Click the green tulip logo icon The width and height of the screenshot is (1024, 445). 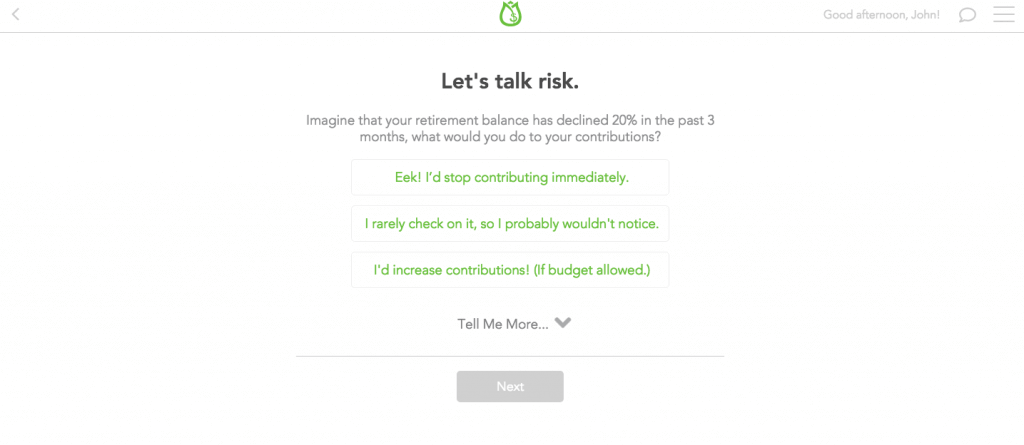[510, 14]
